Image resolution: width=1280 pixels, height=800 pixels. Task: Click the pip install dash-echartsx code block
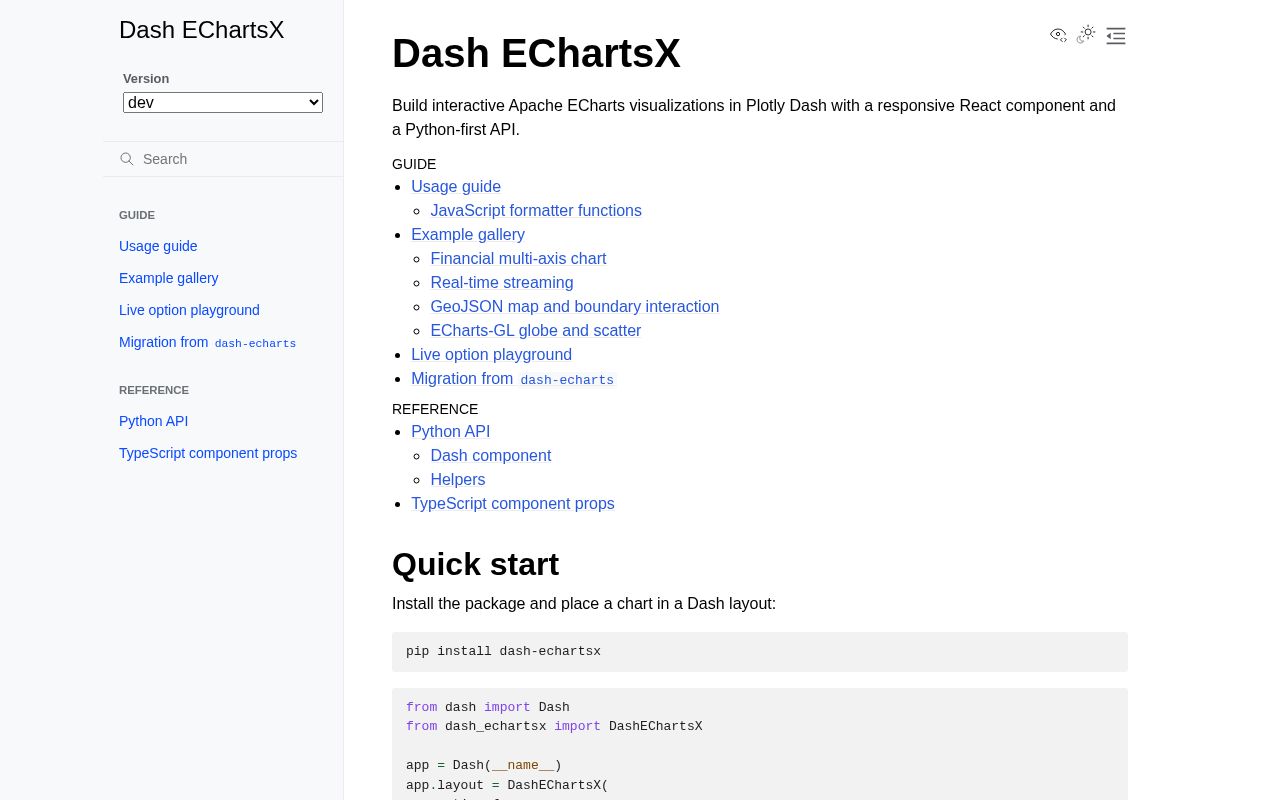click(760, 652)
